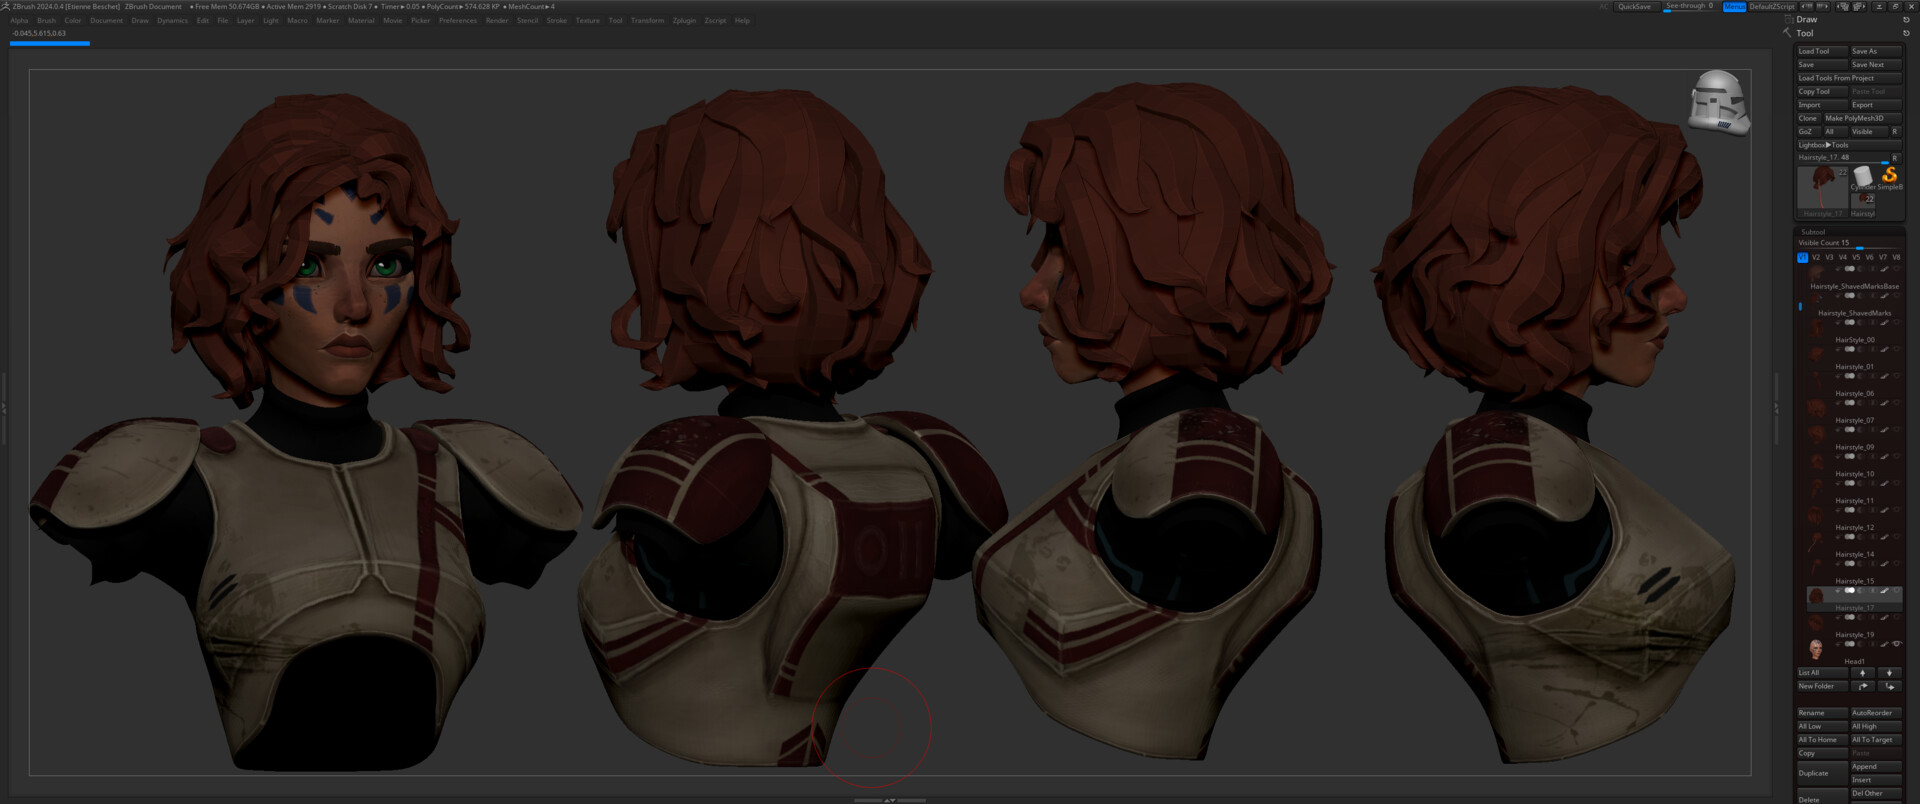1920x804 pixels.
Task: Click Head1 subtool face thumbnail
Action: pyautogui.click(x=1816, y=650)
